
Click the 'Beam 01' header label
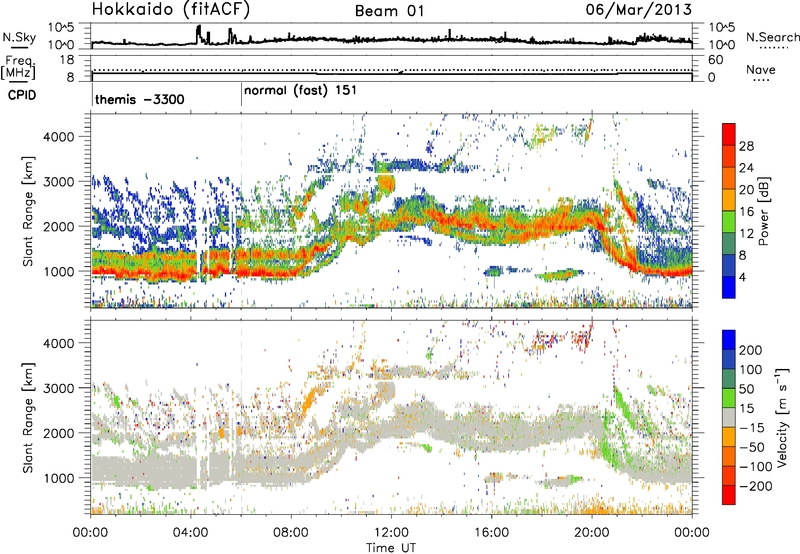point(389,11)
